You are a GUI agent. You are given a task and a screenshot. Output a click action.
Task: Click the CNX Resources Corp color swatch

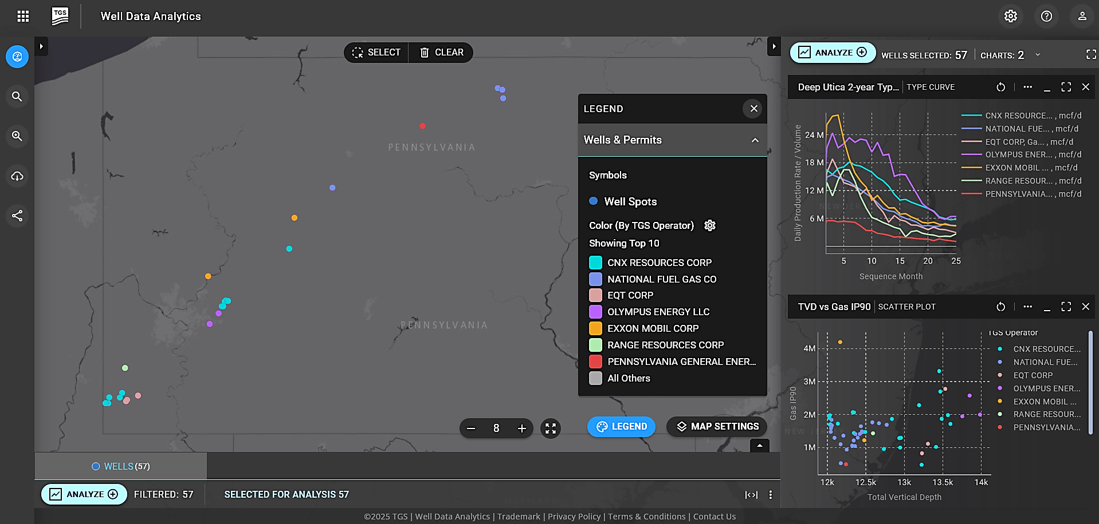596,263
